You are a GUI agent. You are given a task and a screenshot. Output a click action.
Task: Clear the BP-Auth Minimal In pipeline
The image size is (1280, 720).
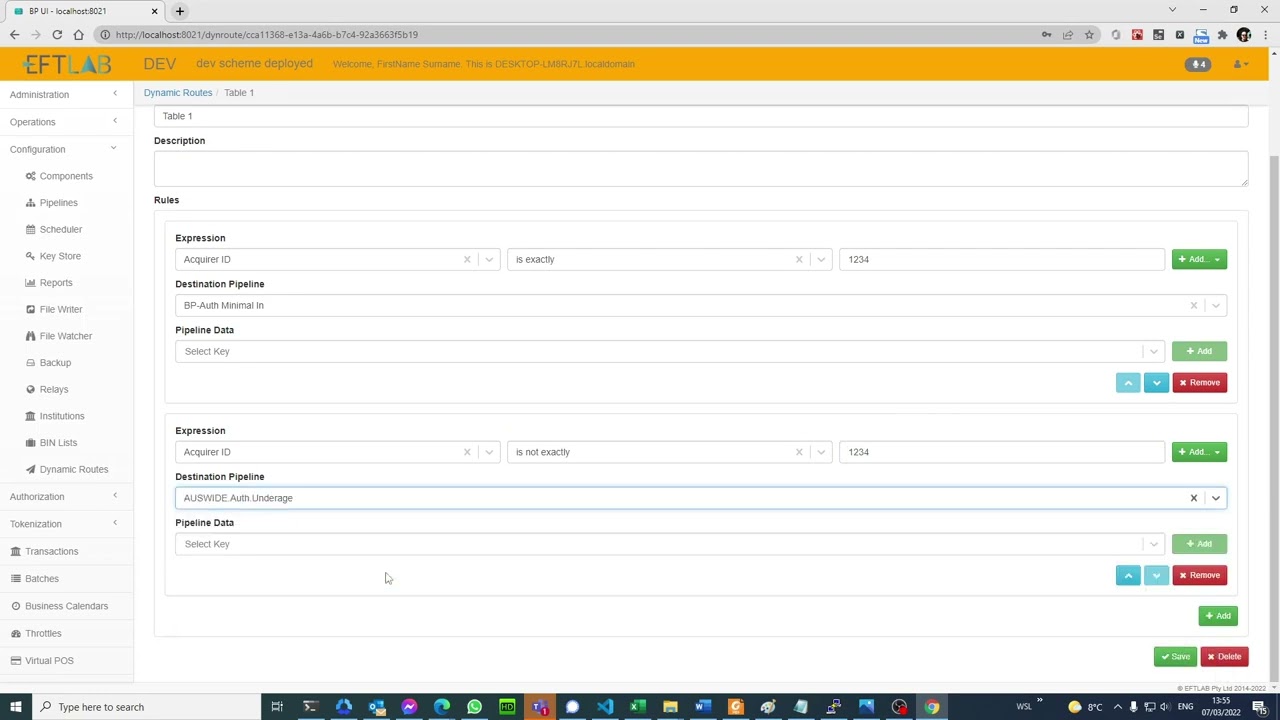1193,305
